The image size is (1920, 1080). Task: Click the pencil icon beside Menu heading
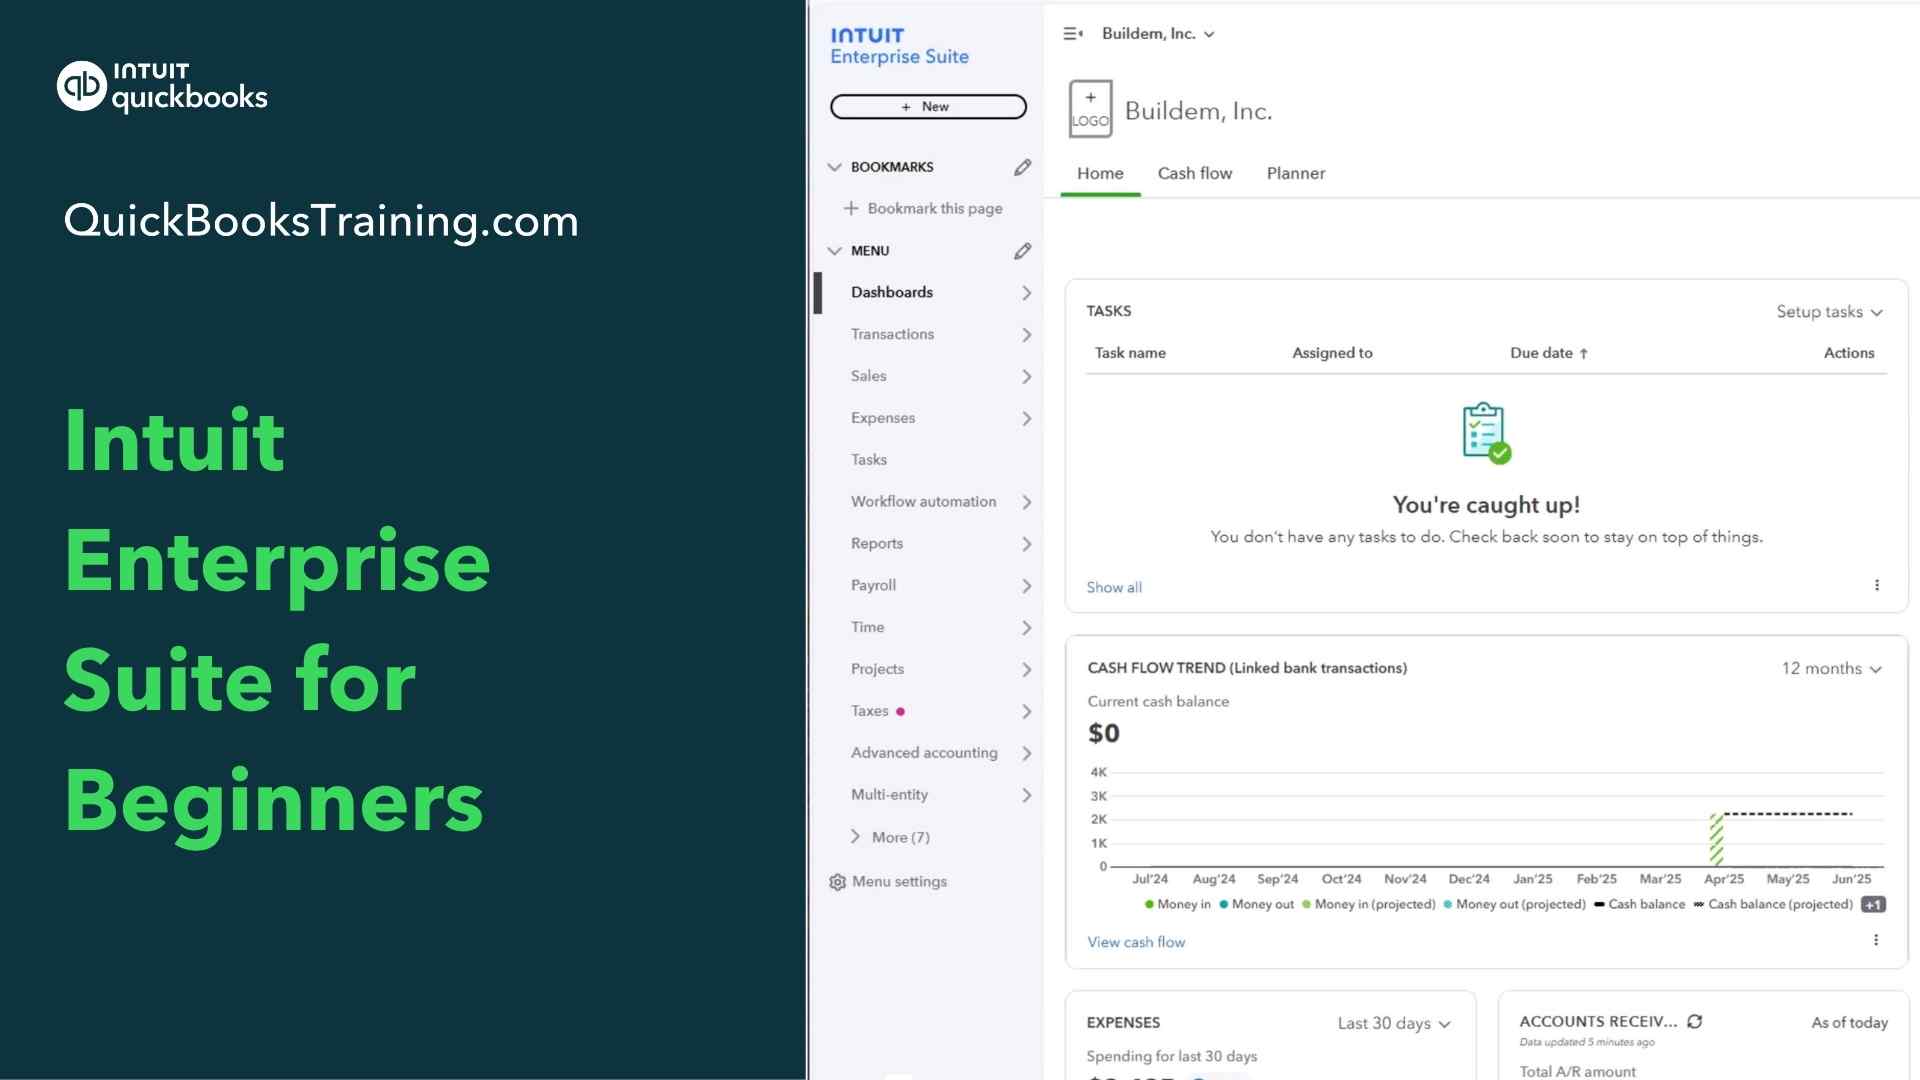tap(1022, 251)
